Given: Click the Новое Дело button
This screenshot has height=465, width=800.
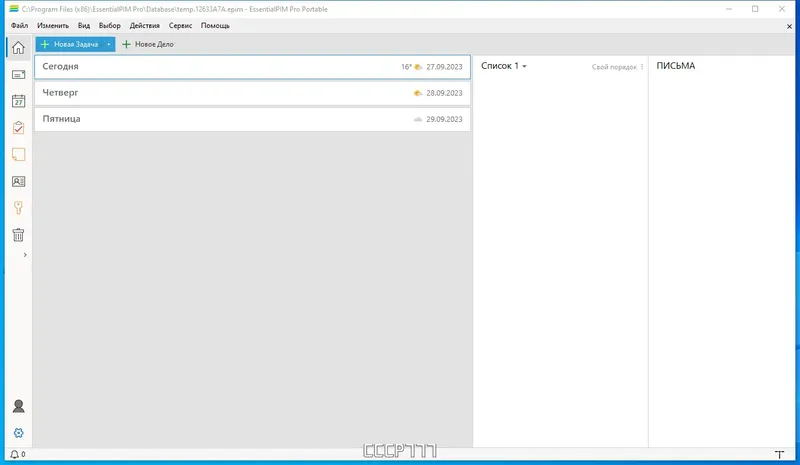Looking at the screenshot, I should point(148,44).
